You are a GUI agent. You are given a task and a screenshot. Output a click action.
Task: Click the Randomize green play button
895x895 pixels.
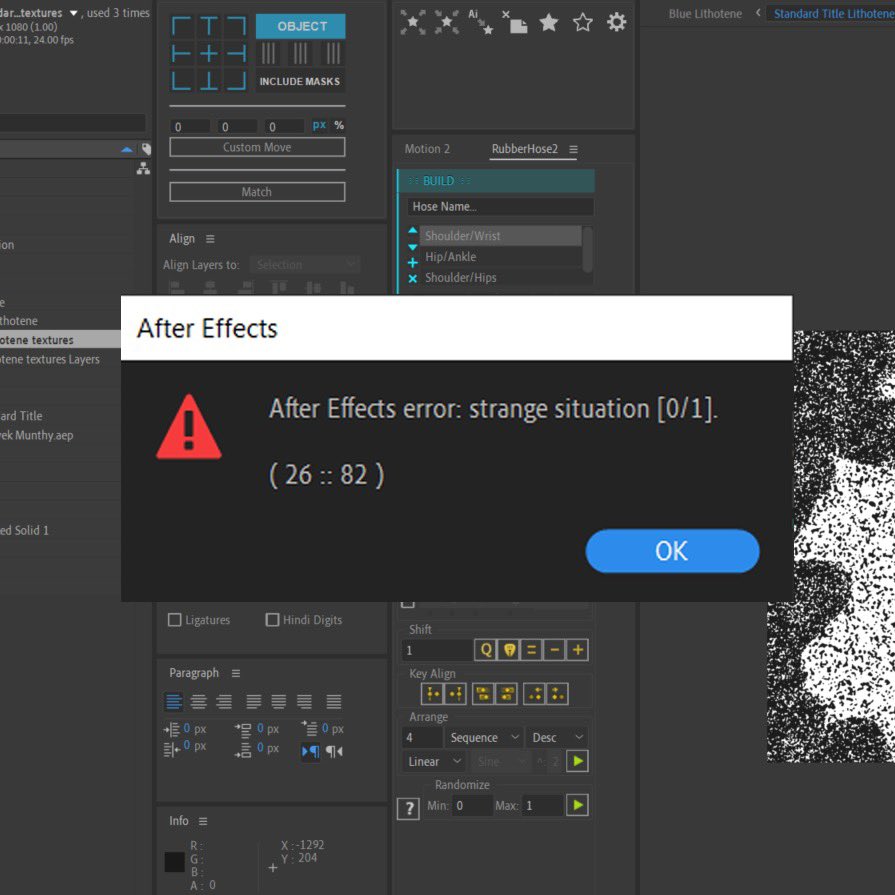pos(578,805)
